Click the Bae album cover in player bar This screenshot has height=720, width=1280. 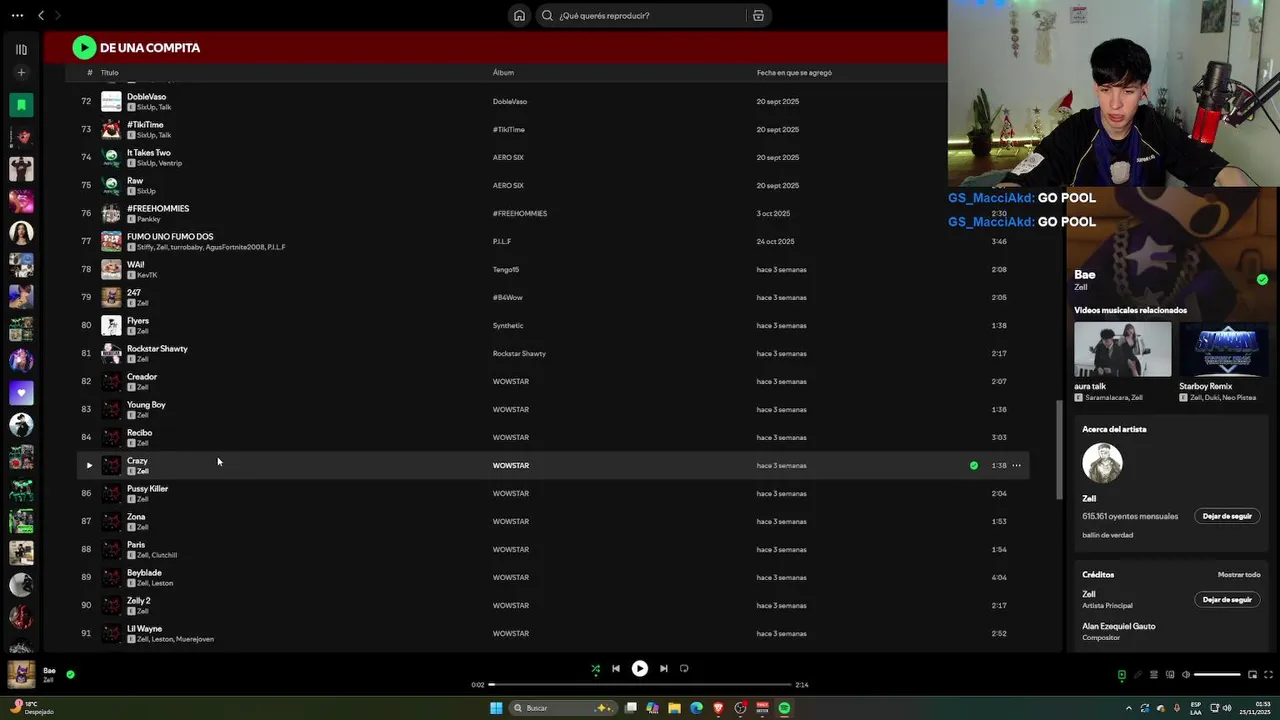point(21,675)
